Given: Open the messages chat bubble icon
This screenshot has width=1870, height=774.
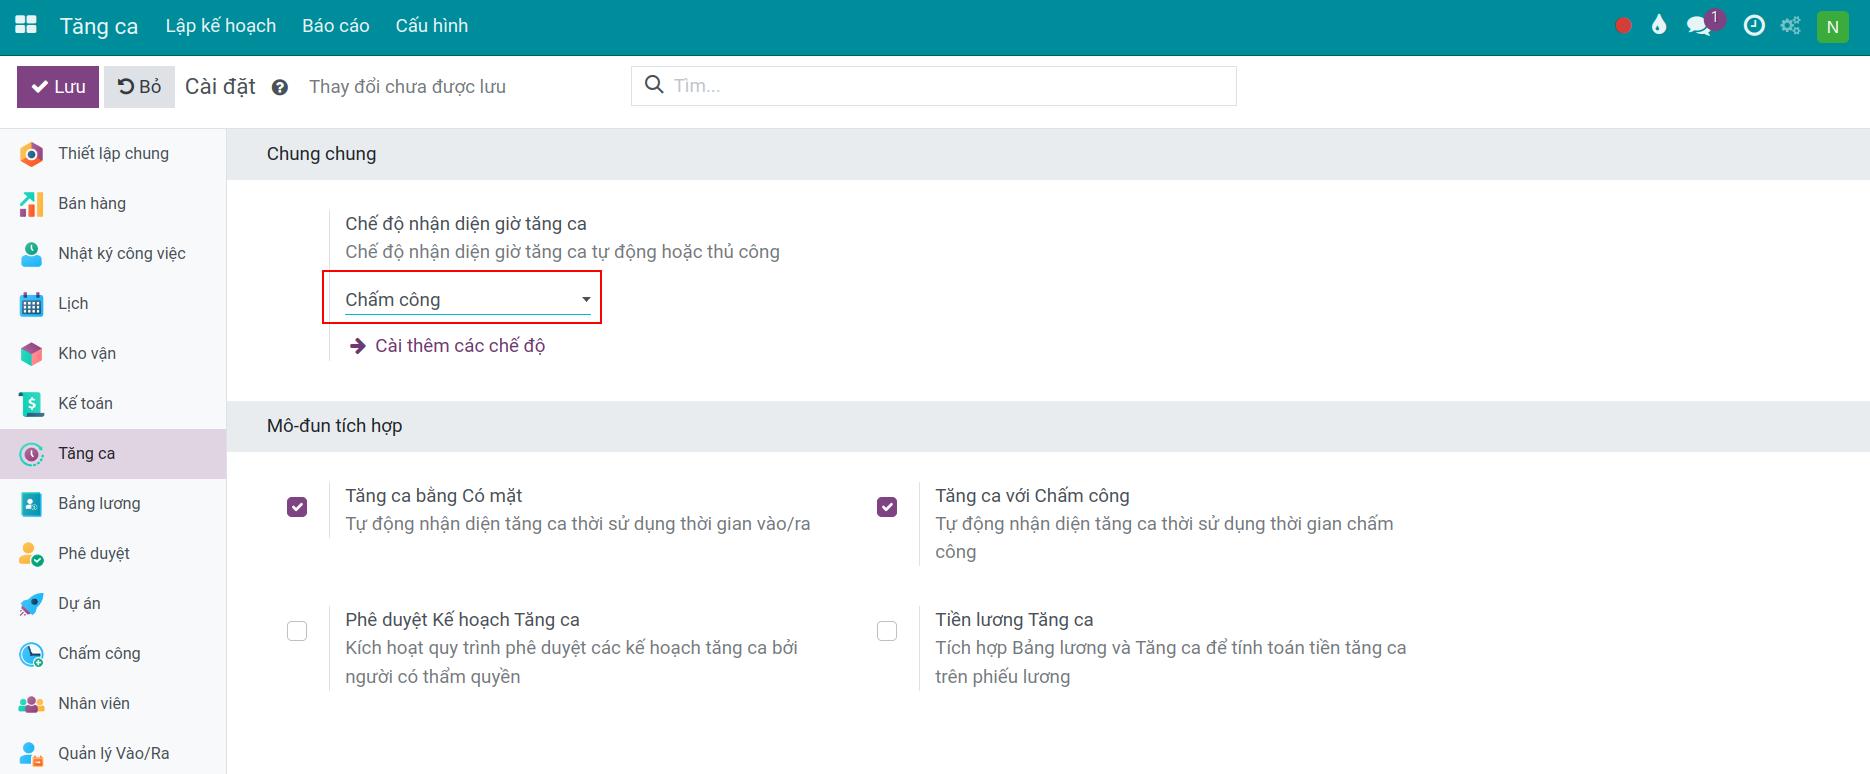Looking at the screenshot, I should pyautogui.click(x=1698, y=26).
